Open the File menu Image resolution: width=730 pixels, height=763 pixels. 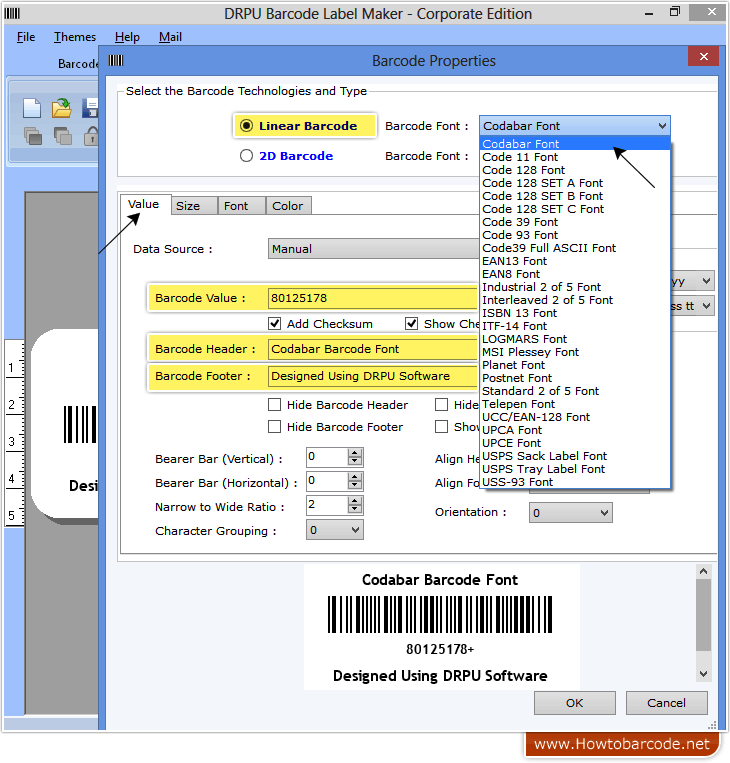click(x=26, y=37)
